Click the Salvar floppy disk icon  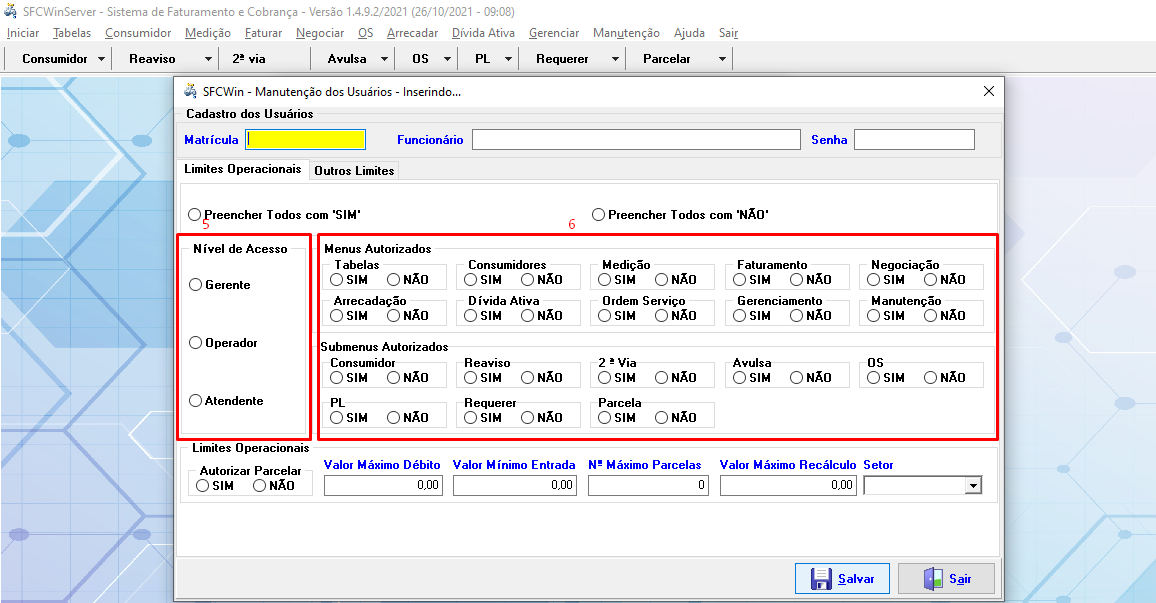point(821,579)
